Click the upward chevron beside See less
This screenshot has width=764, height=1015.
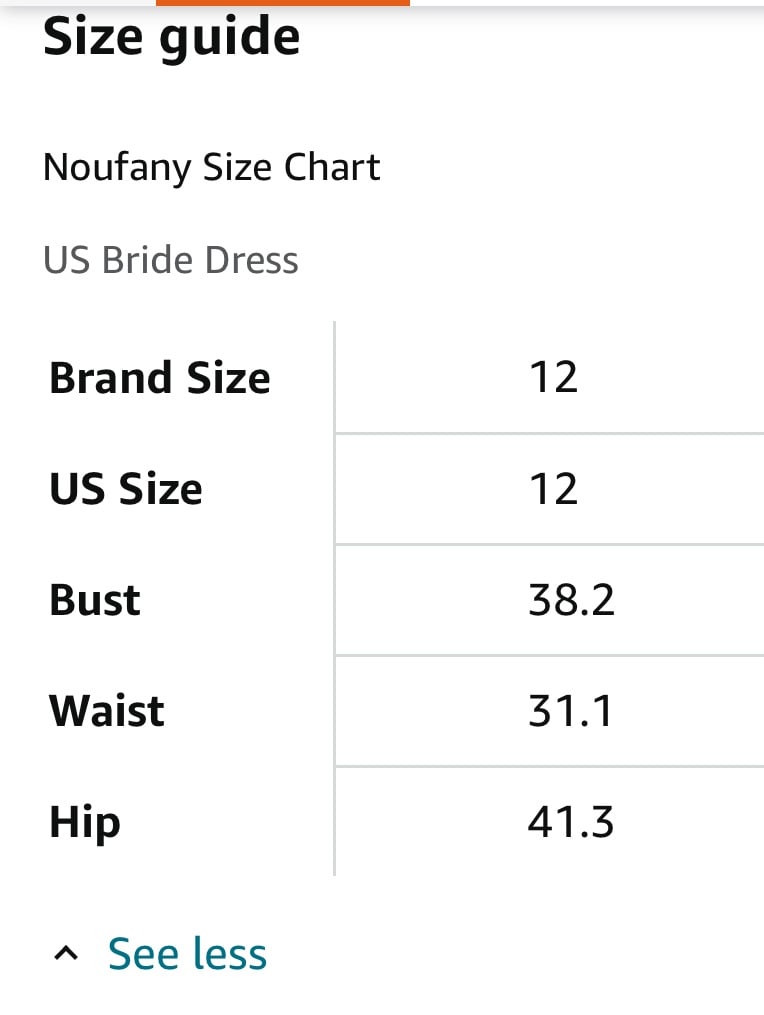tap(65, 954)
